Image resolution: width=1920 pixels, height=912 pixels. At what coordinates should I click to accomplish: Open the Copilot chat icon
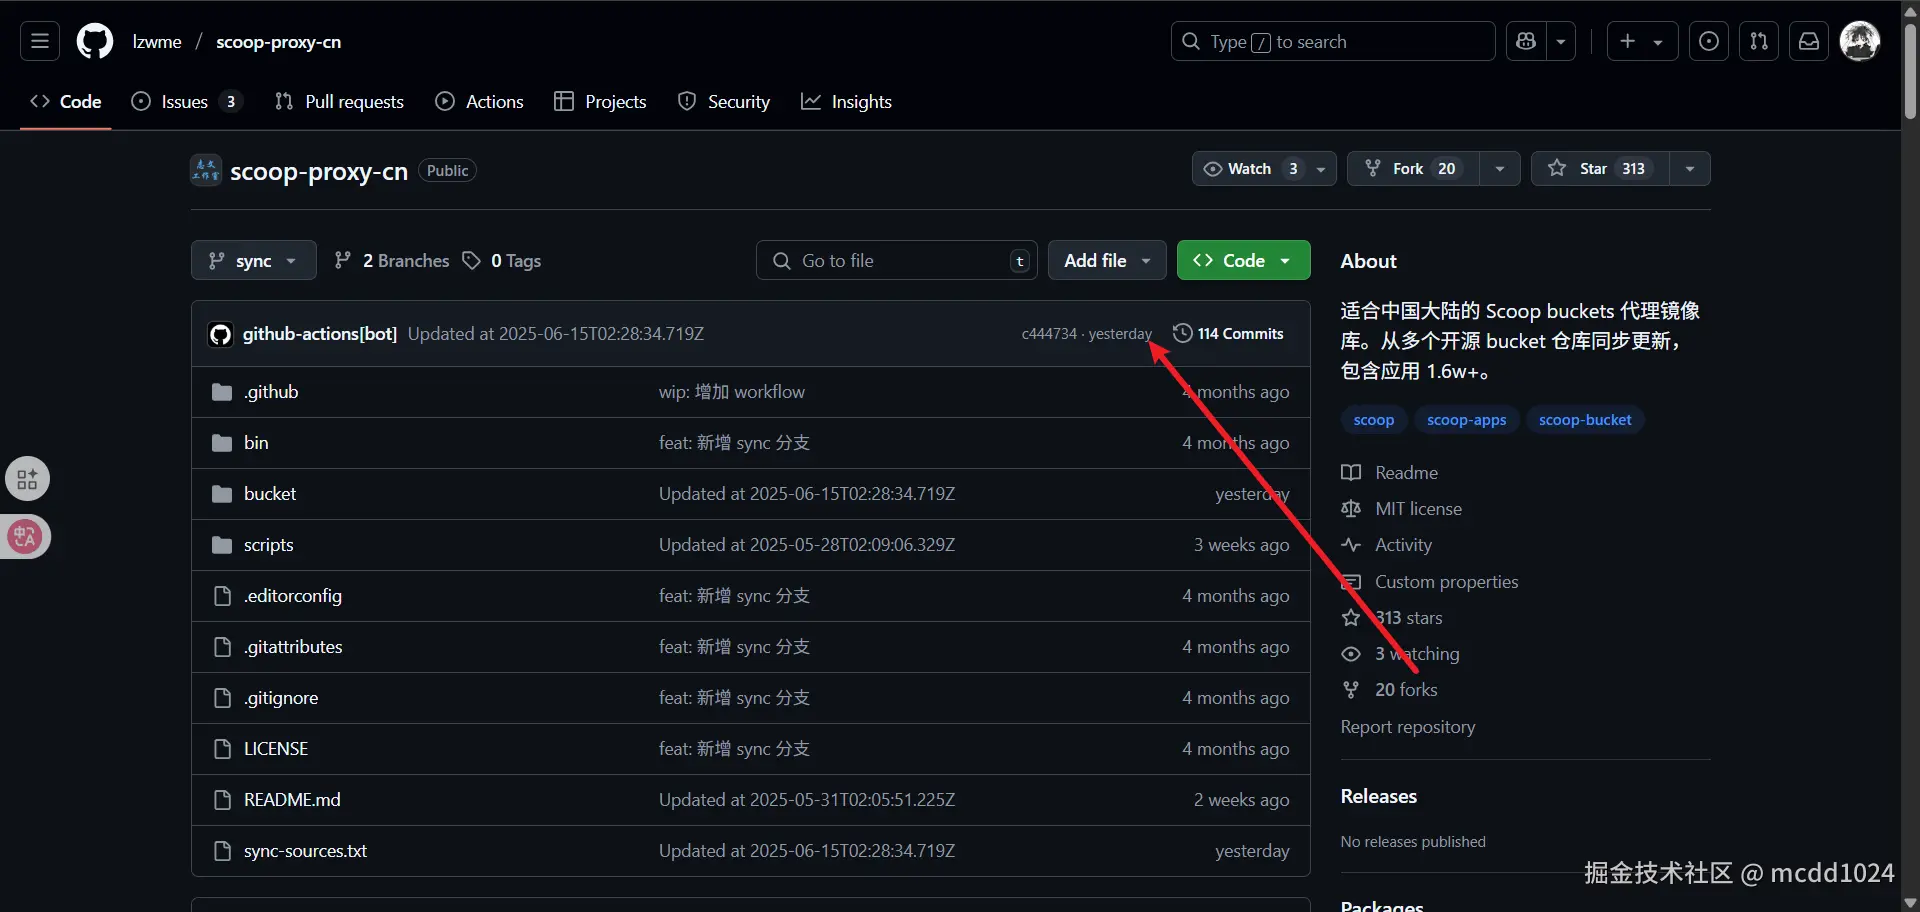tap(1526, 41)
